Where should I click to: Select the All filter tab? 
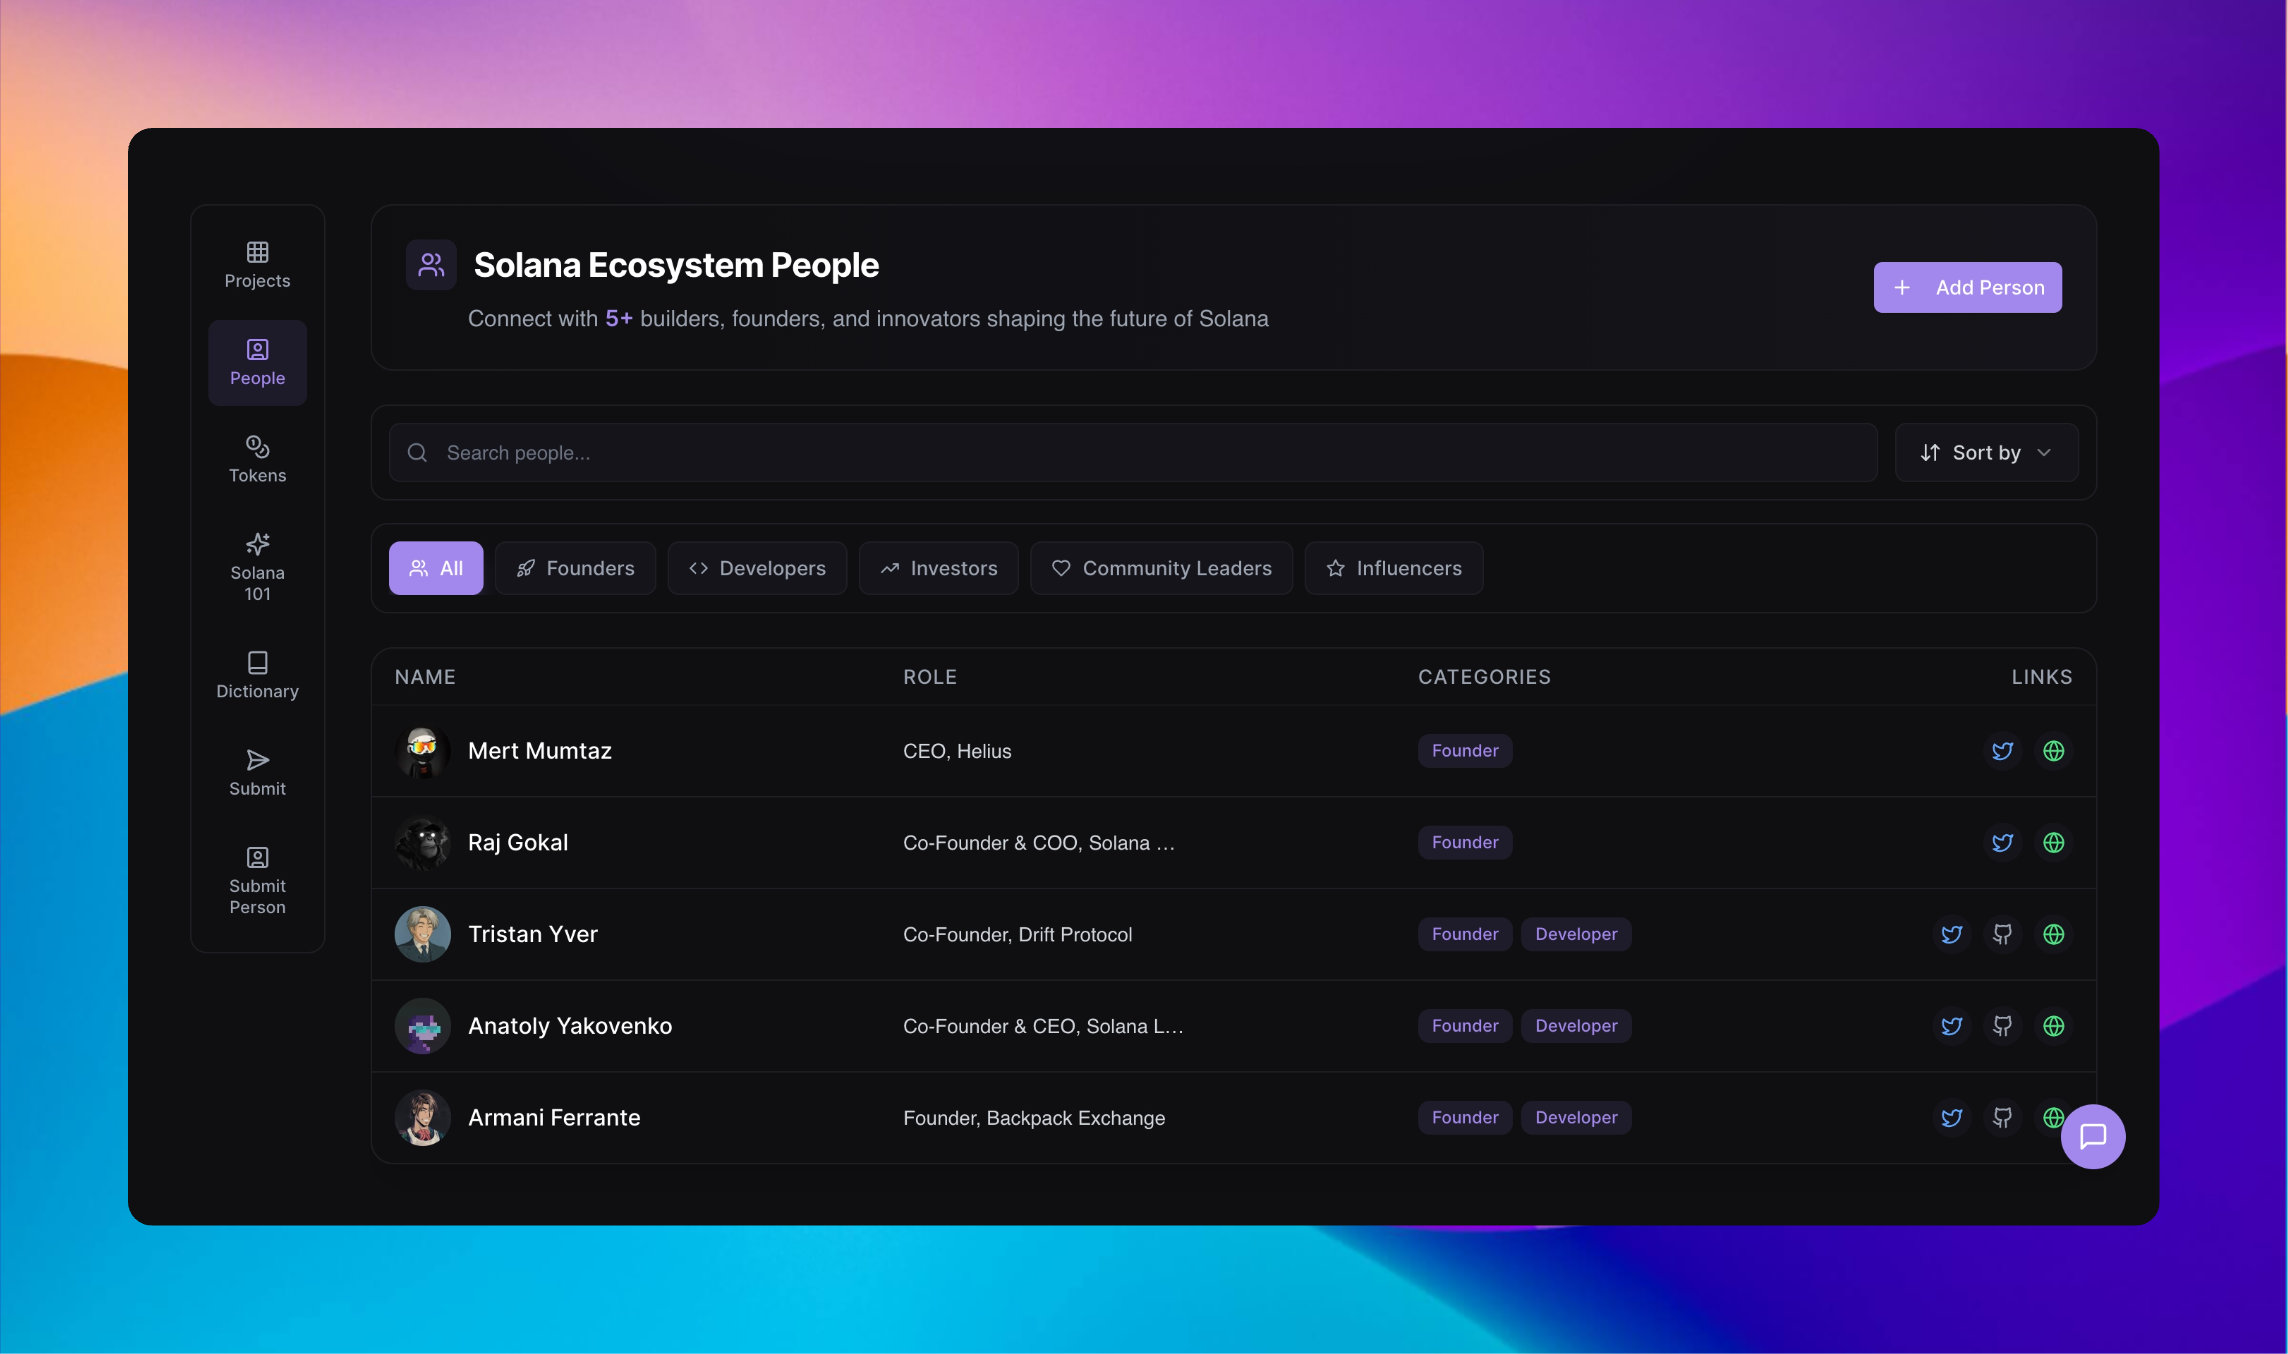click(x=436, y=568)
